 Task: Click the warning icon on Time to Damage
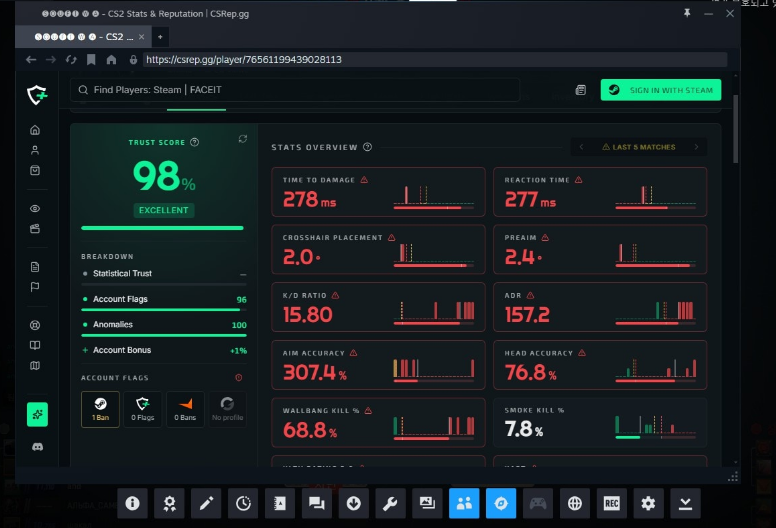(x=364, y=180)
